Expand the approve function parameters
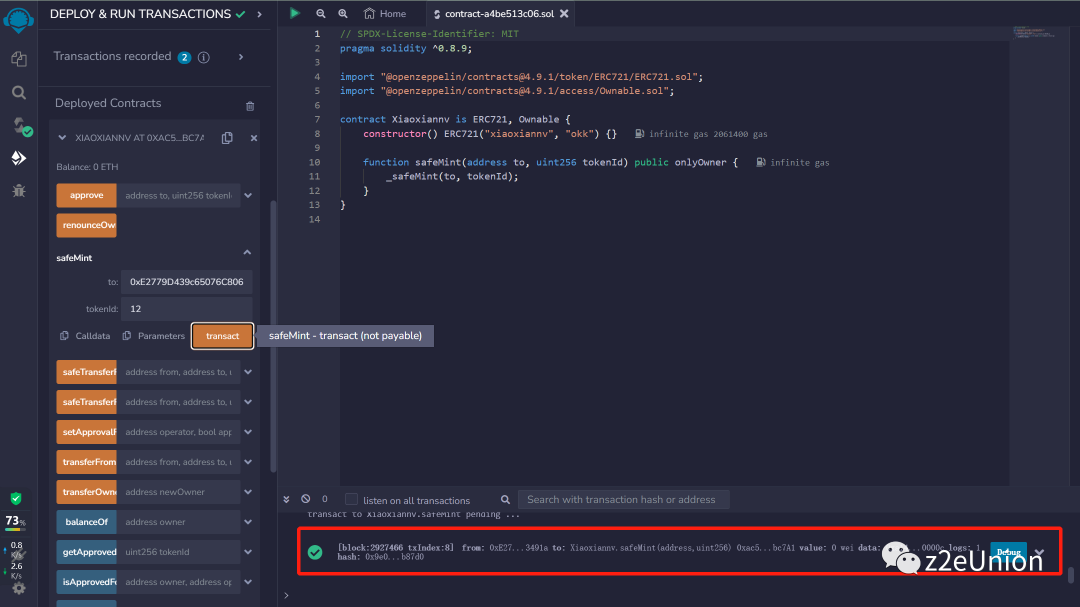 coord(248,195)
